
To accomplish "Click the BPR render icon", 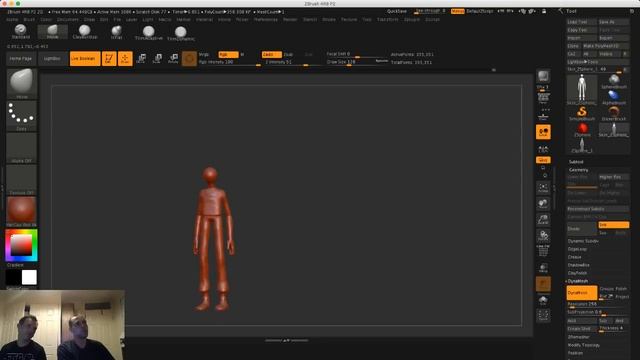I will coord(543,76).
